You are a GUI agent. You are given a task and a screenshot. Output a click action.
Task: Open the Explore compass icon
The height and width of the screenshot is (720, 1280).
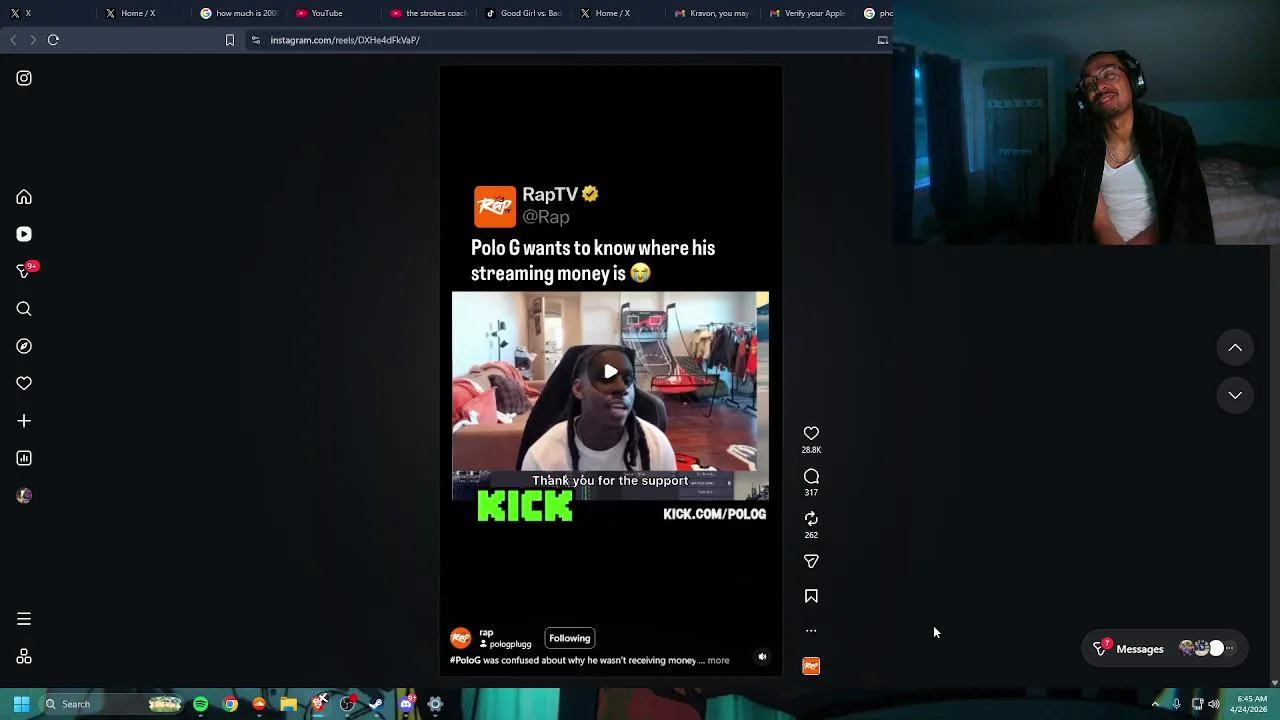24,346
